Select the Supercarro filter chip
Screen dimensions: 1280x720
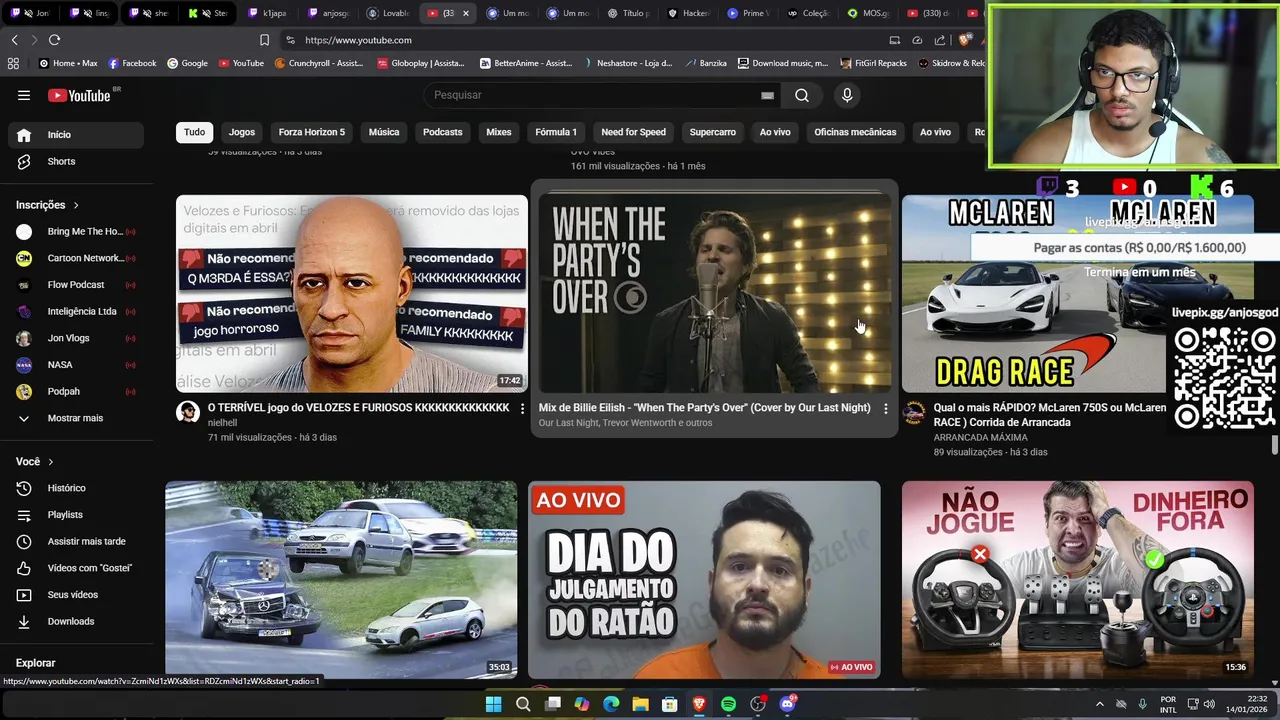(713, 132)
